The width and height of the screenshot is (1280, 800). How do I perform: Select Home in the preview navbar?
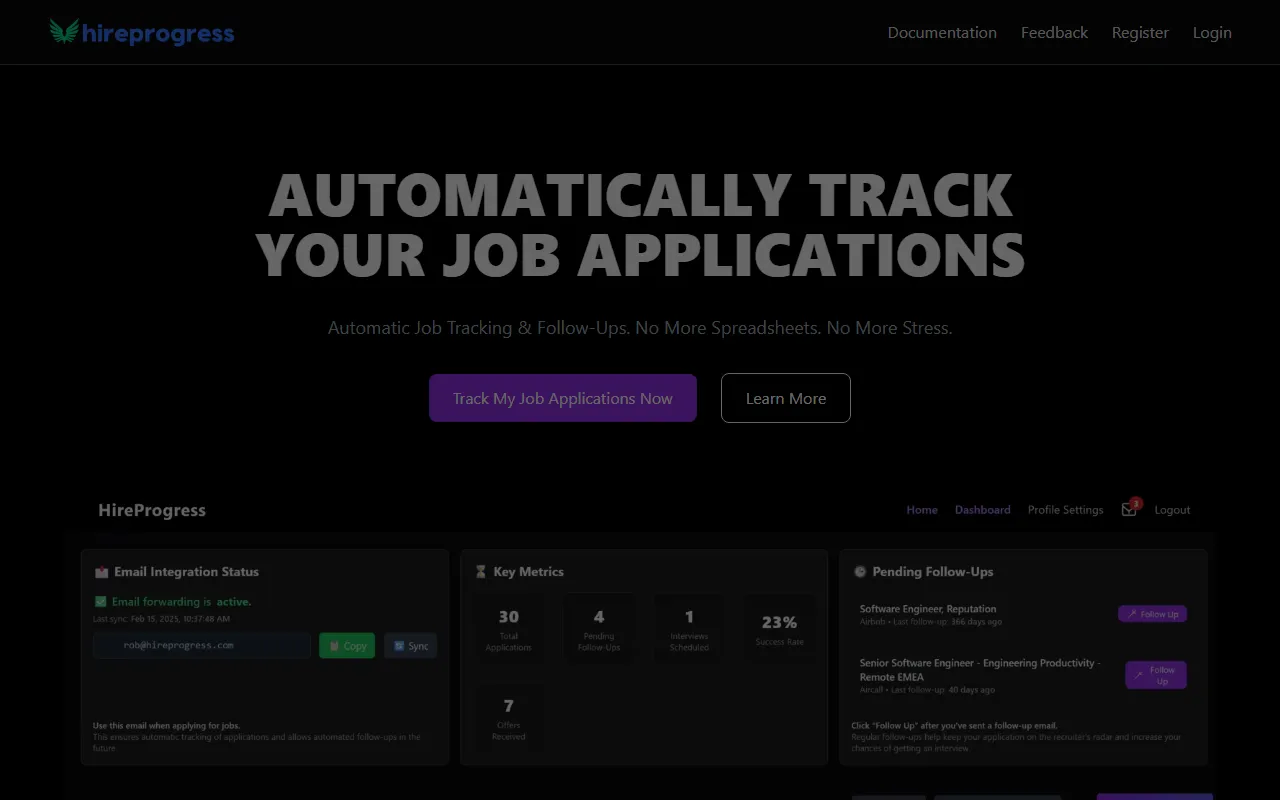pyautogui.click(x=922, y=510)
